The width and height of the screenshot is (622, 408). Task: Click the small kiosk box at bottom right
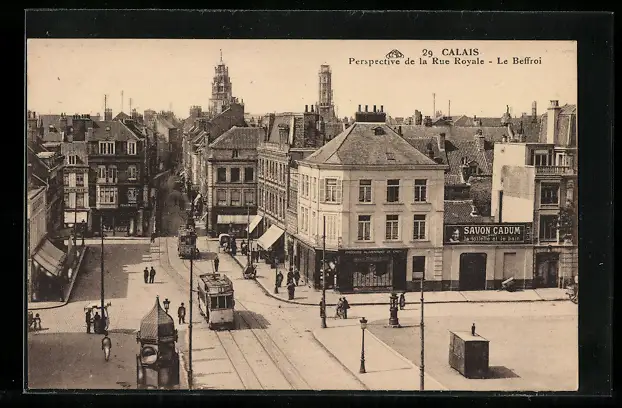(x=468, y=353)
